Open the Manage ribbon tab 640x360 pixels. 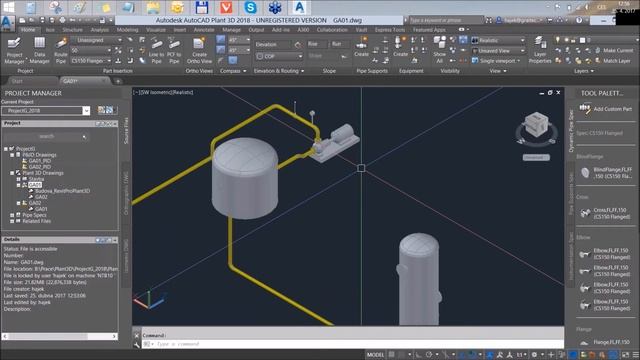(x=231, y=30)
